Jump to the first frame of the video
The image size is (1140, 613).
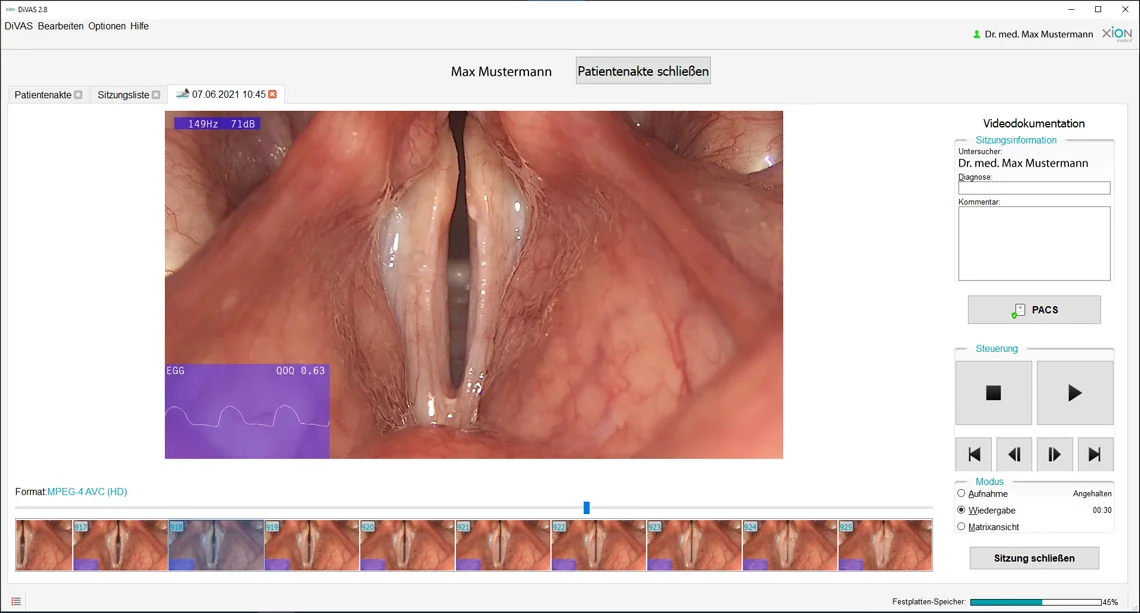coord(974,454)
